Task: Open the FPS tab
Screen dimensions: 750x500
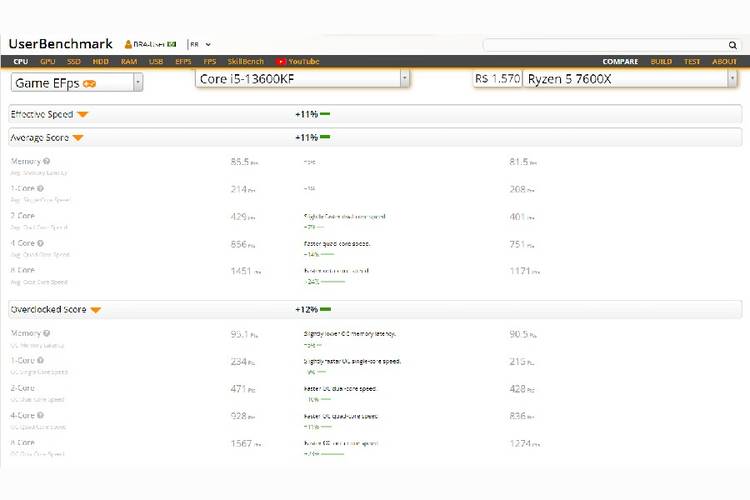Action: [x=210, y=61]
